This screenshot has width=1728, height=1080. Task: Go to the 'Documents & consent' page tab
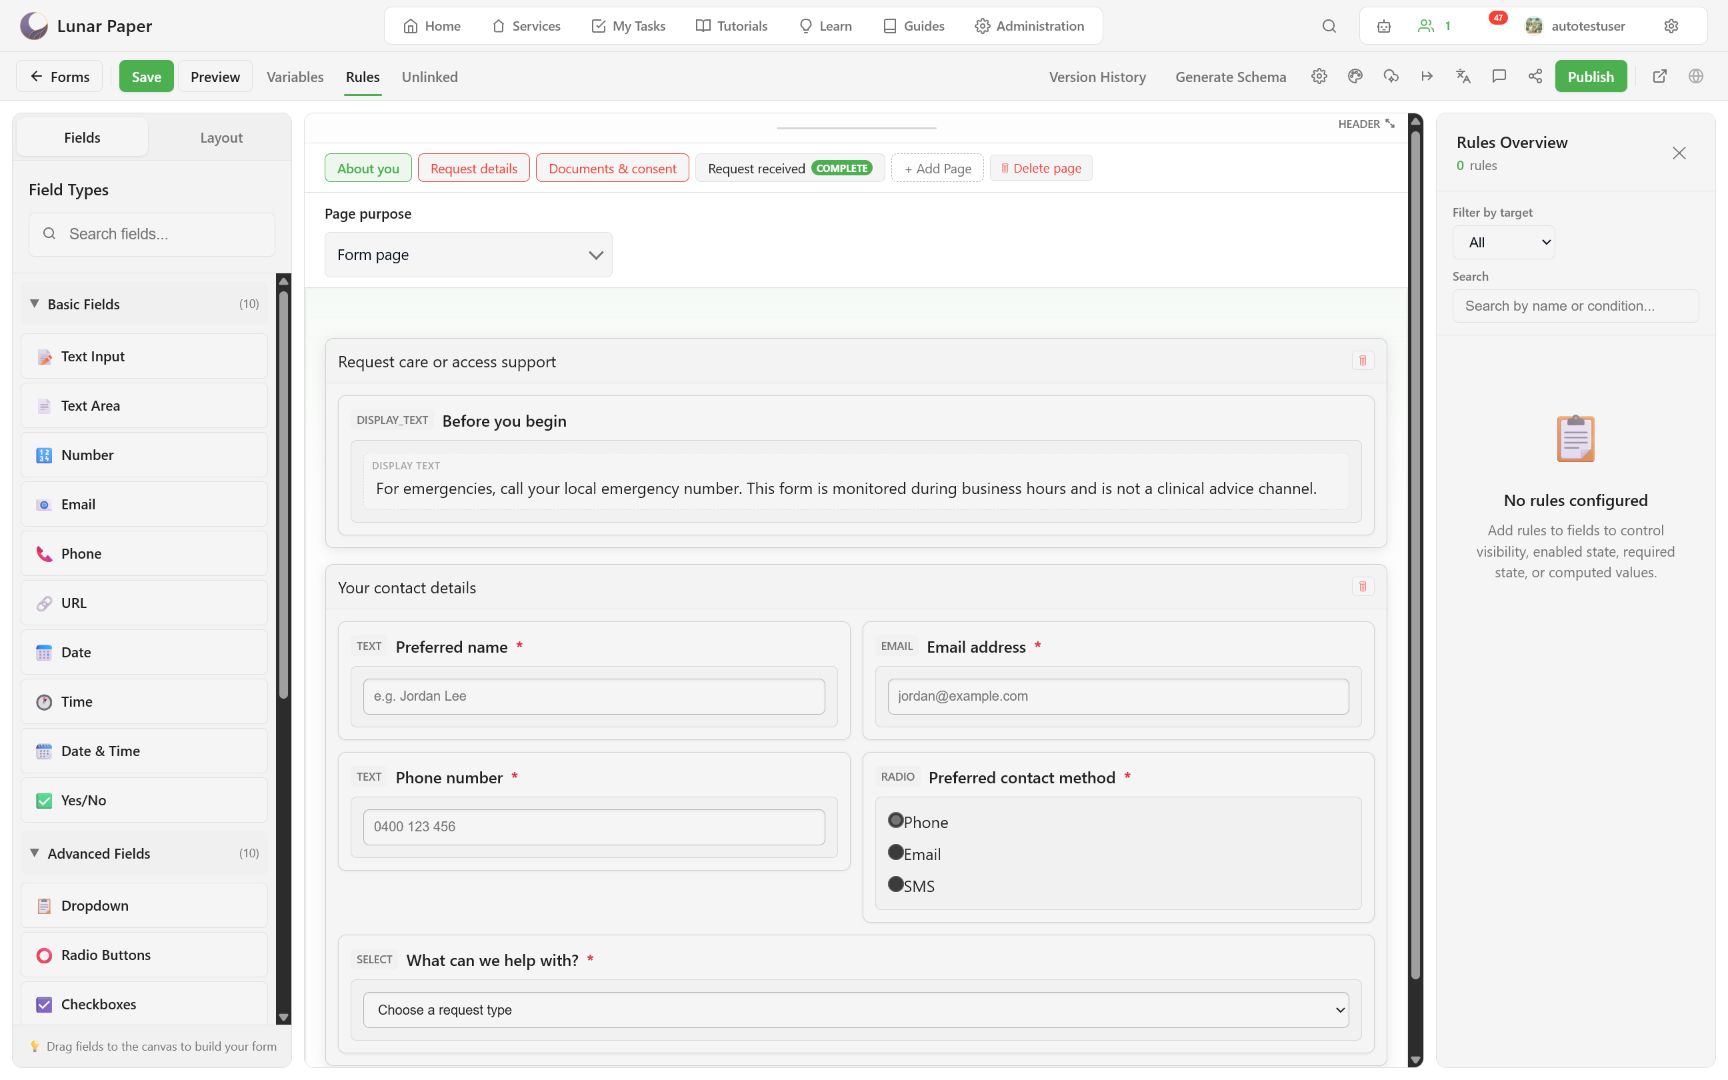[612, 168]
